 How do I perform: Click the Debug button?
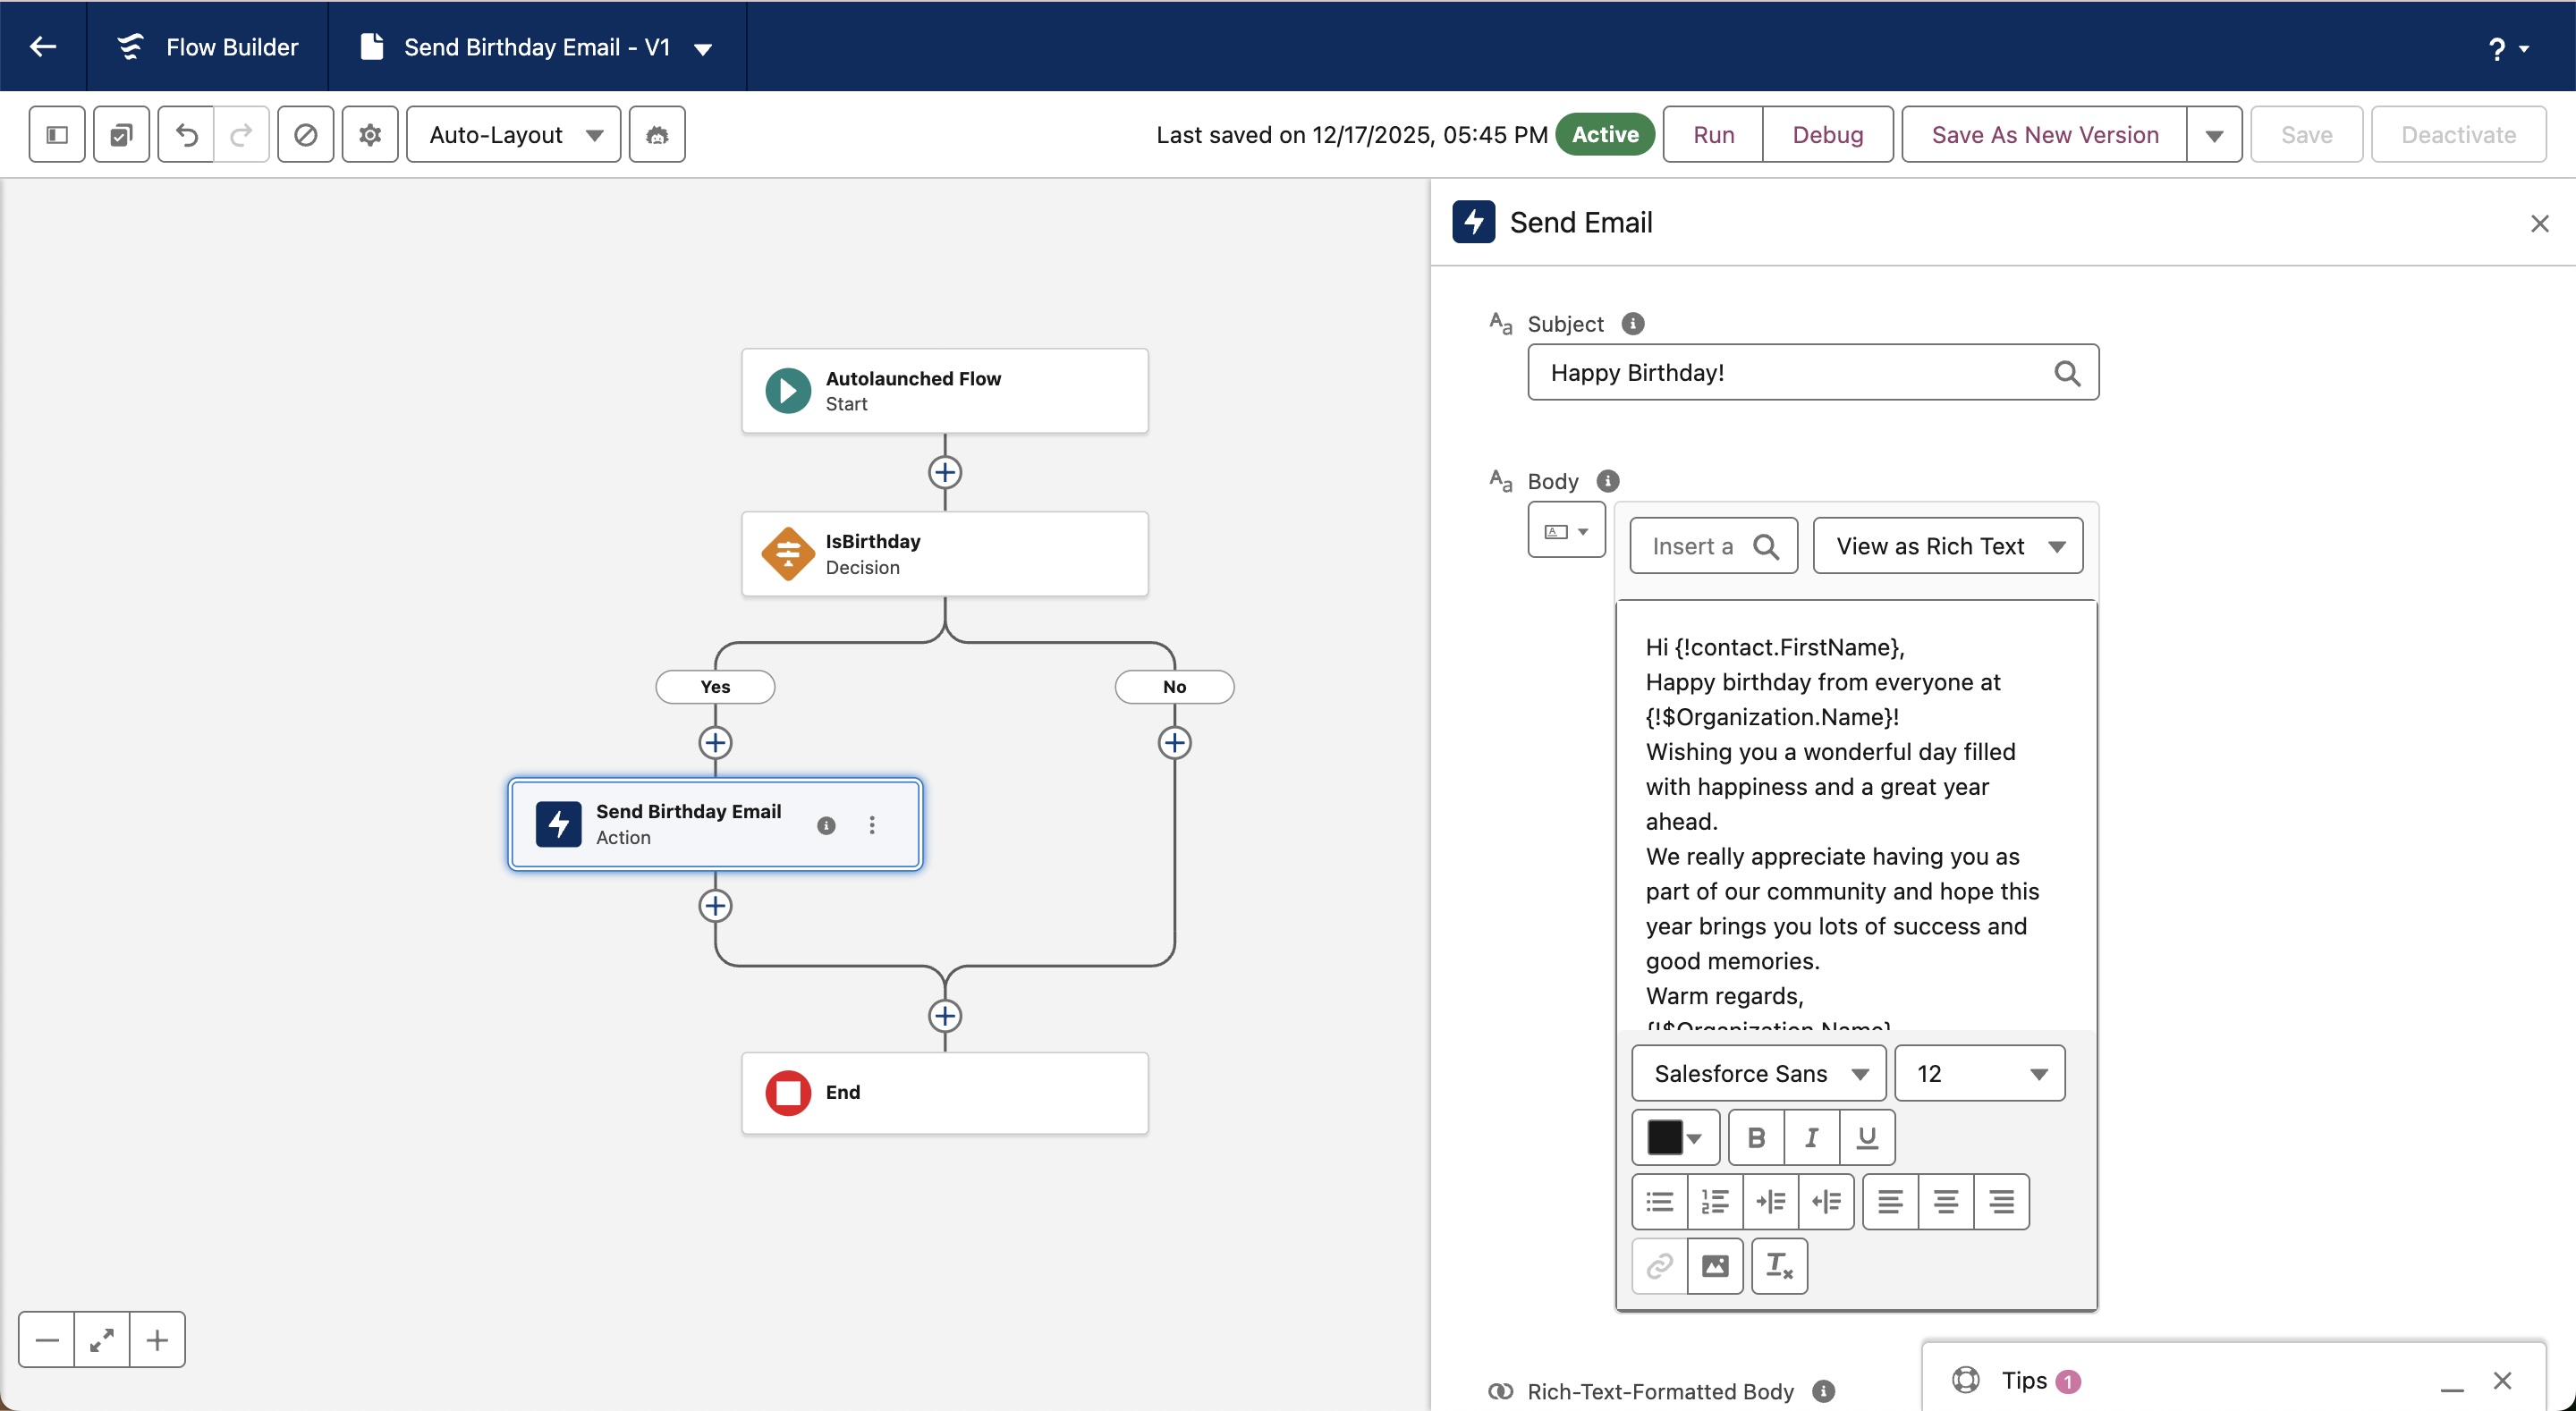click(1827, 134)
